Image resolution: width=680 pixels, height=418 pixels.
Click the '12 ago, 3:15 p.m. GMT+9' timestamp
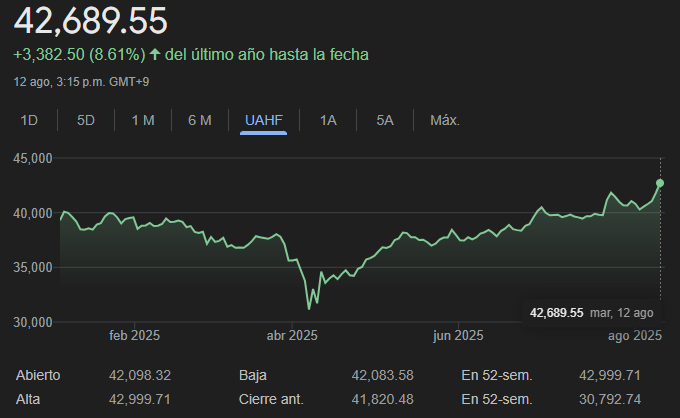pos(82,82)
